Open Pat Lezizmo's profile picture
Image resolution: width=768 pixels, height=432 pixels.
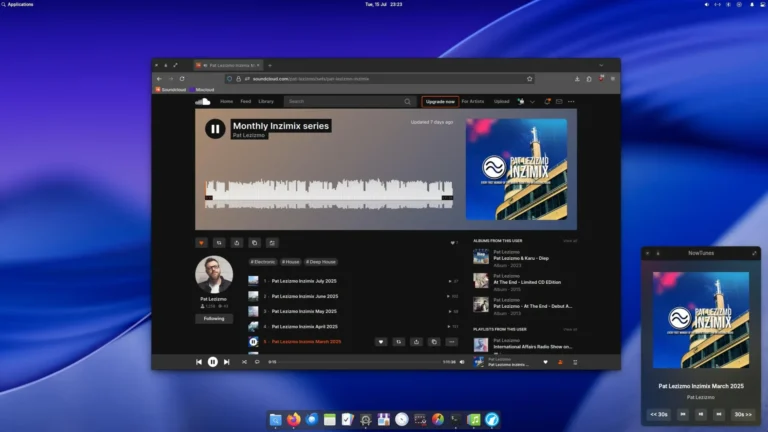point(214,274)
